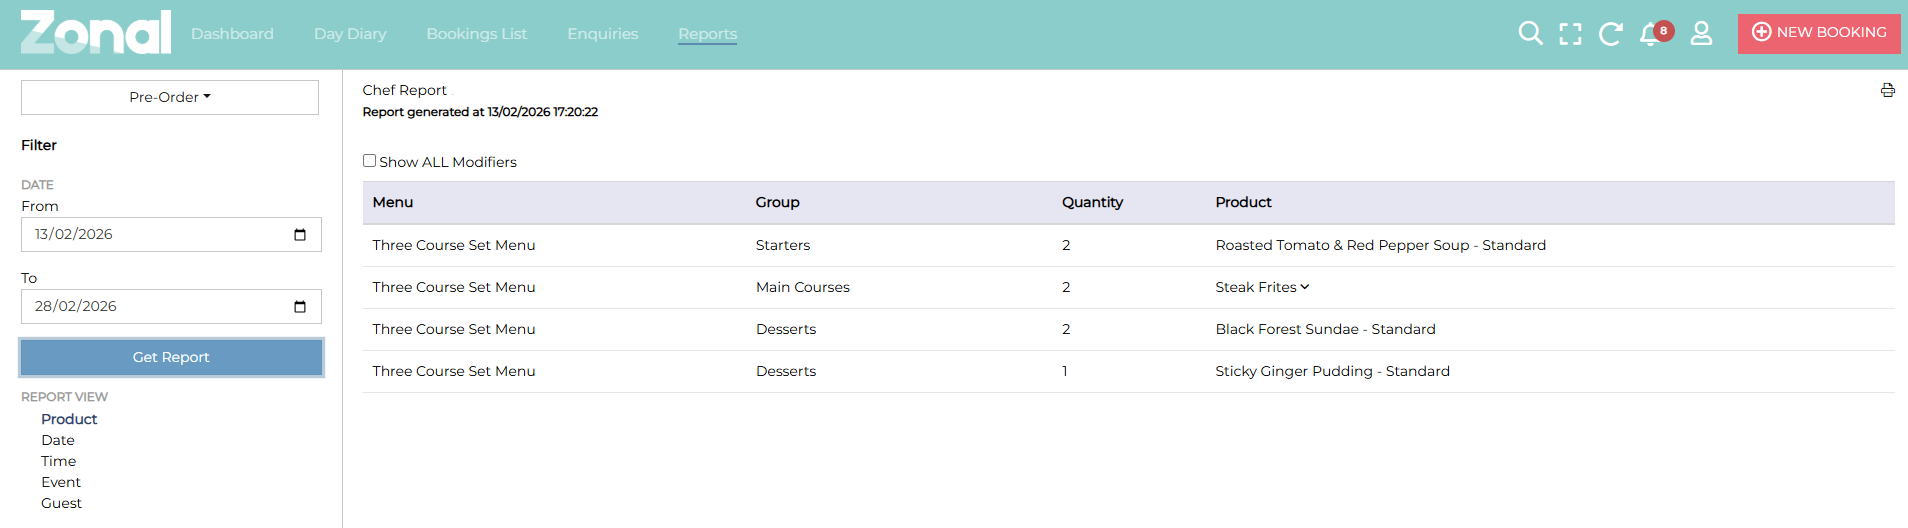The width and height of the screenshot is (1908, 528).
Task: Open the user account icon
Action: pyautogui.click(x=1701, y=34)
